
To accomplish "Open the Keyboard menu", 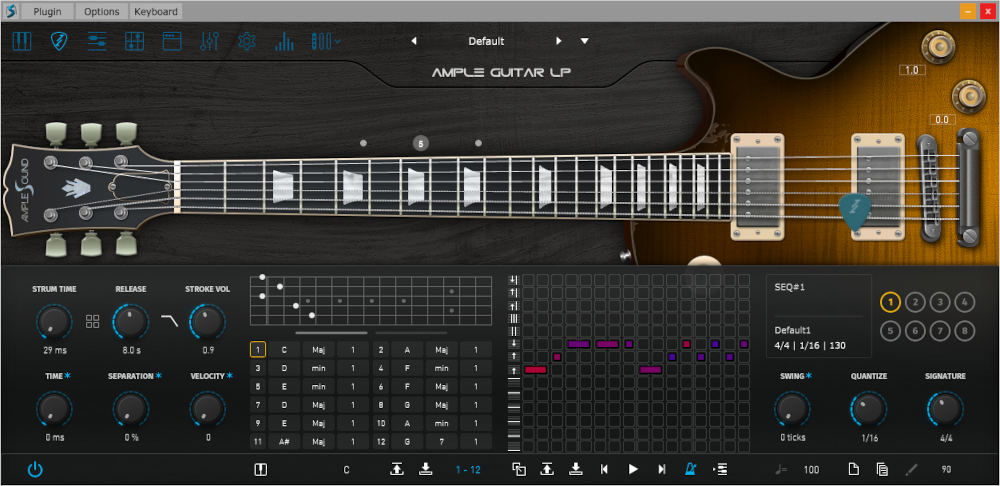I will click(x=156, y=11).
